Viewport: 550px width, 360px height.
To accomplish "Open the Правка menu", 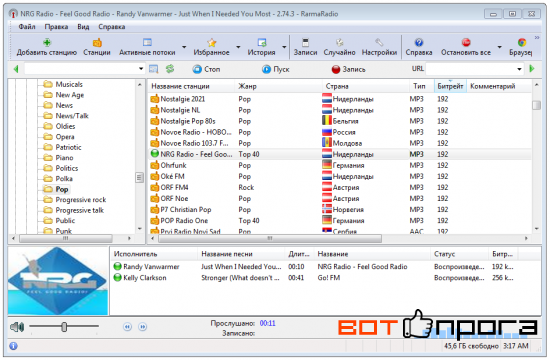I will click(56, 27).
